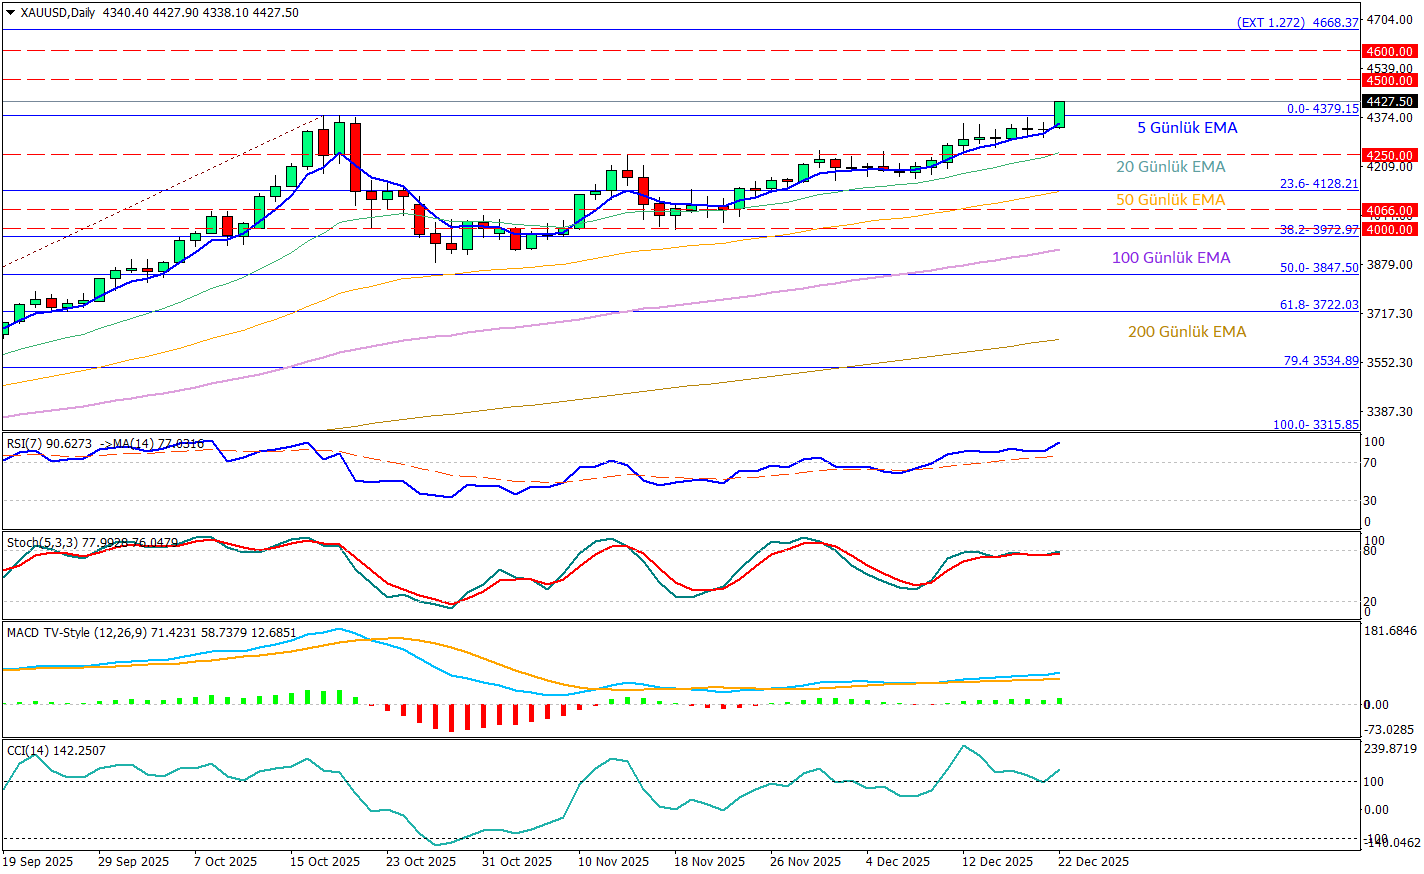Click the 5 Günlük EMA label
The width and height of the screenshot is (1424, 874).
click(x=1187, y=128)
